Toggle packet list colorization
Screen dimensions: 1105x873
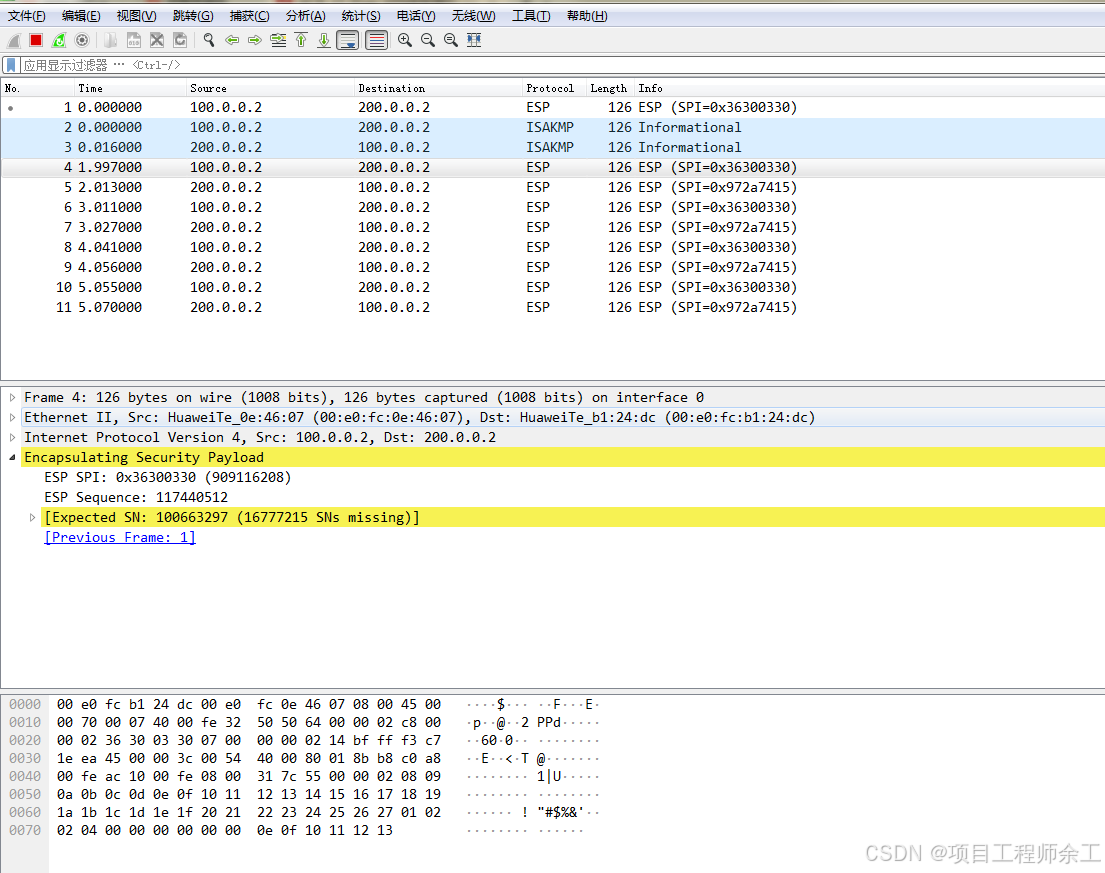click(x=377, y=40)
